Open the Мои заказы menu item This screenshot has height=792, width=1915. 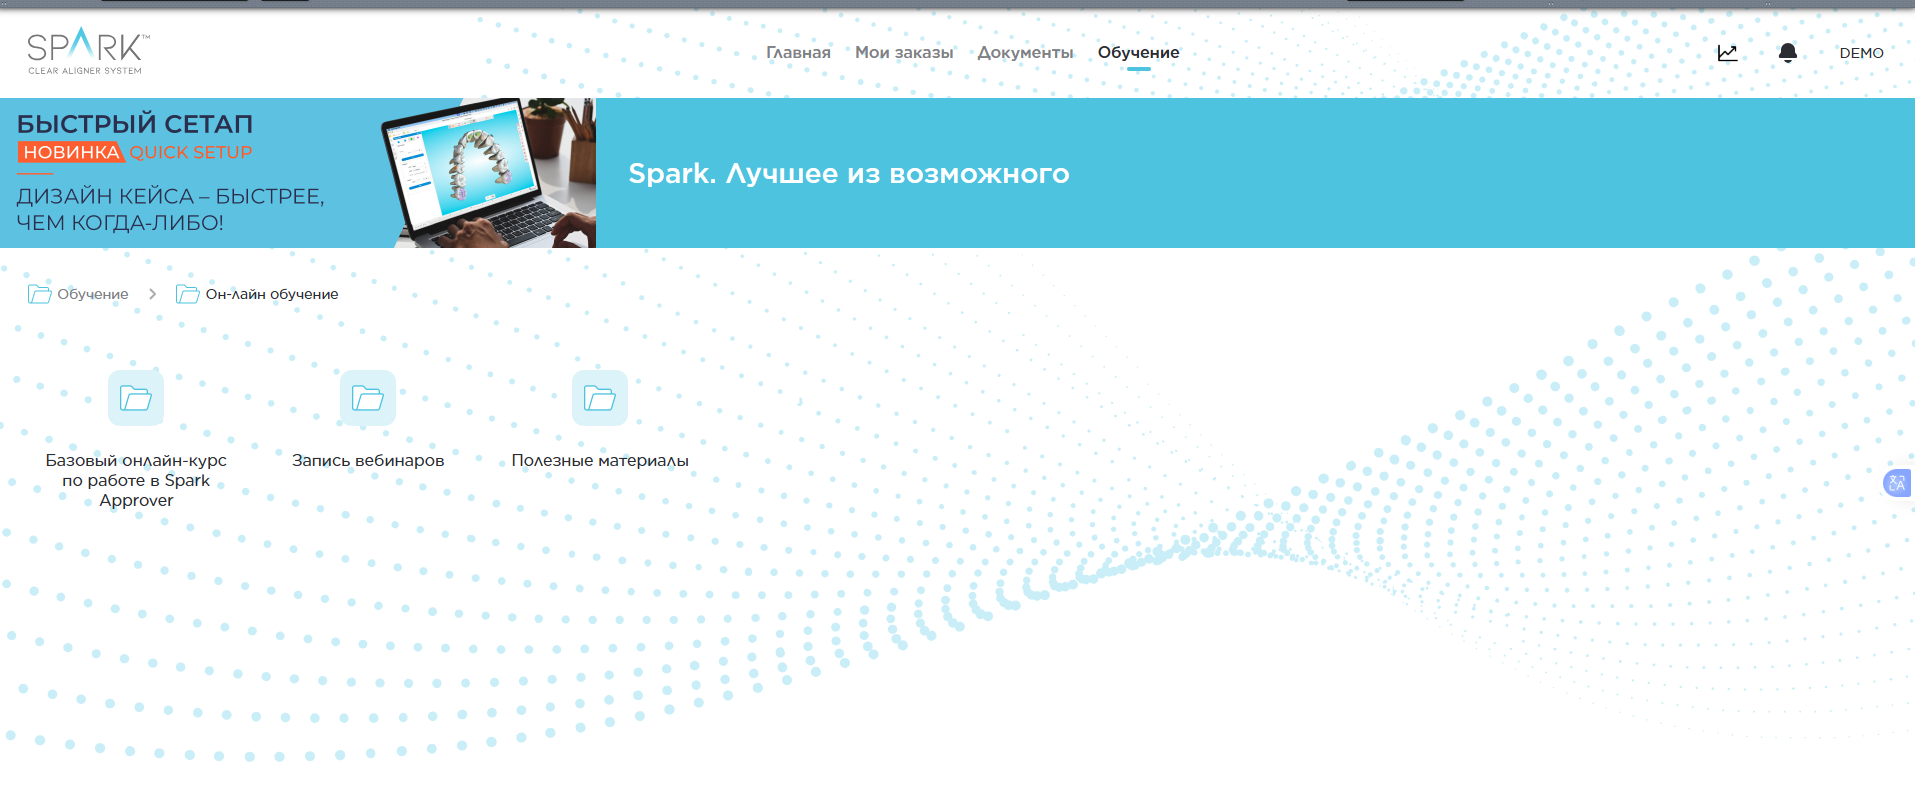pos(904,53)
